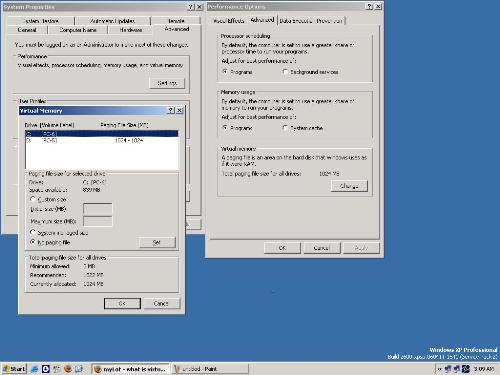The width and height of the screenshot is (500, 375).
Task: Select Programs under Memory usage
Action: click(x=225, y=128)
